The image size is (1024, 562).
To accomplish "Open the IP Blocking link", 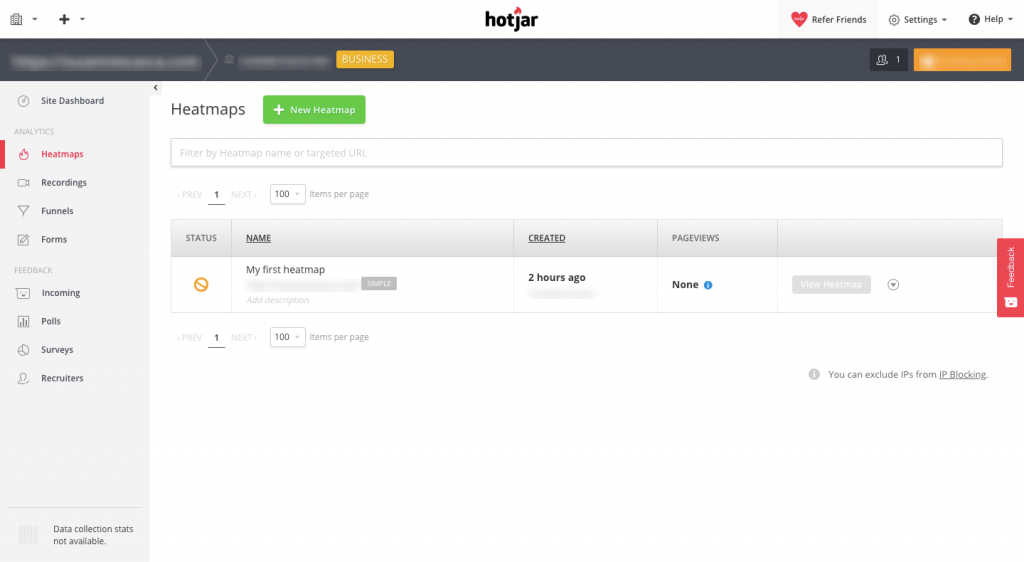I will pos(963,374).
